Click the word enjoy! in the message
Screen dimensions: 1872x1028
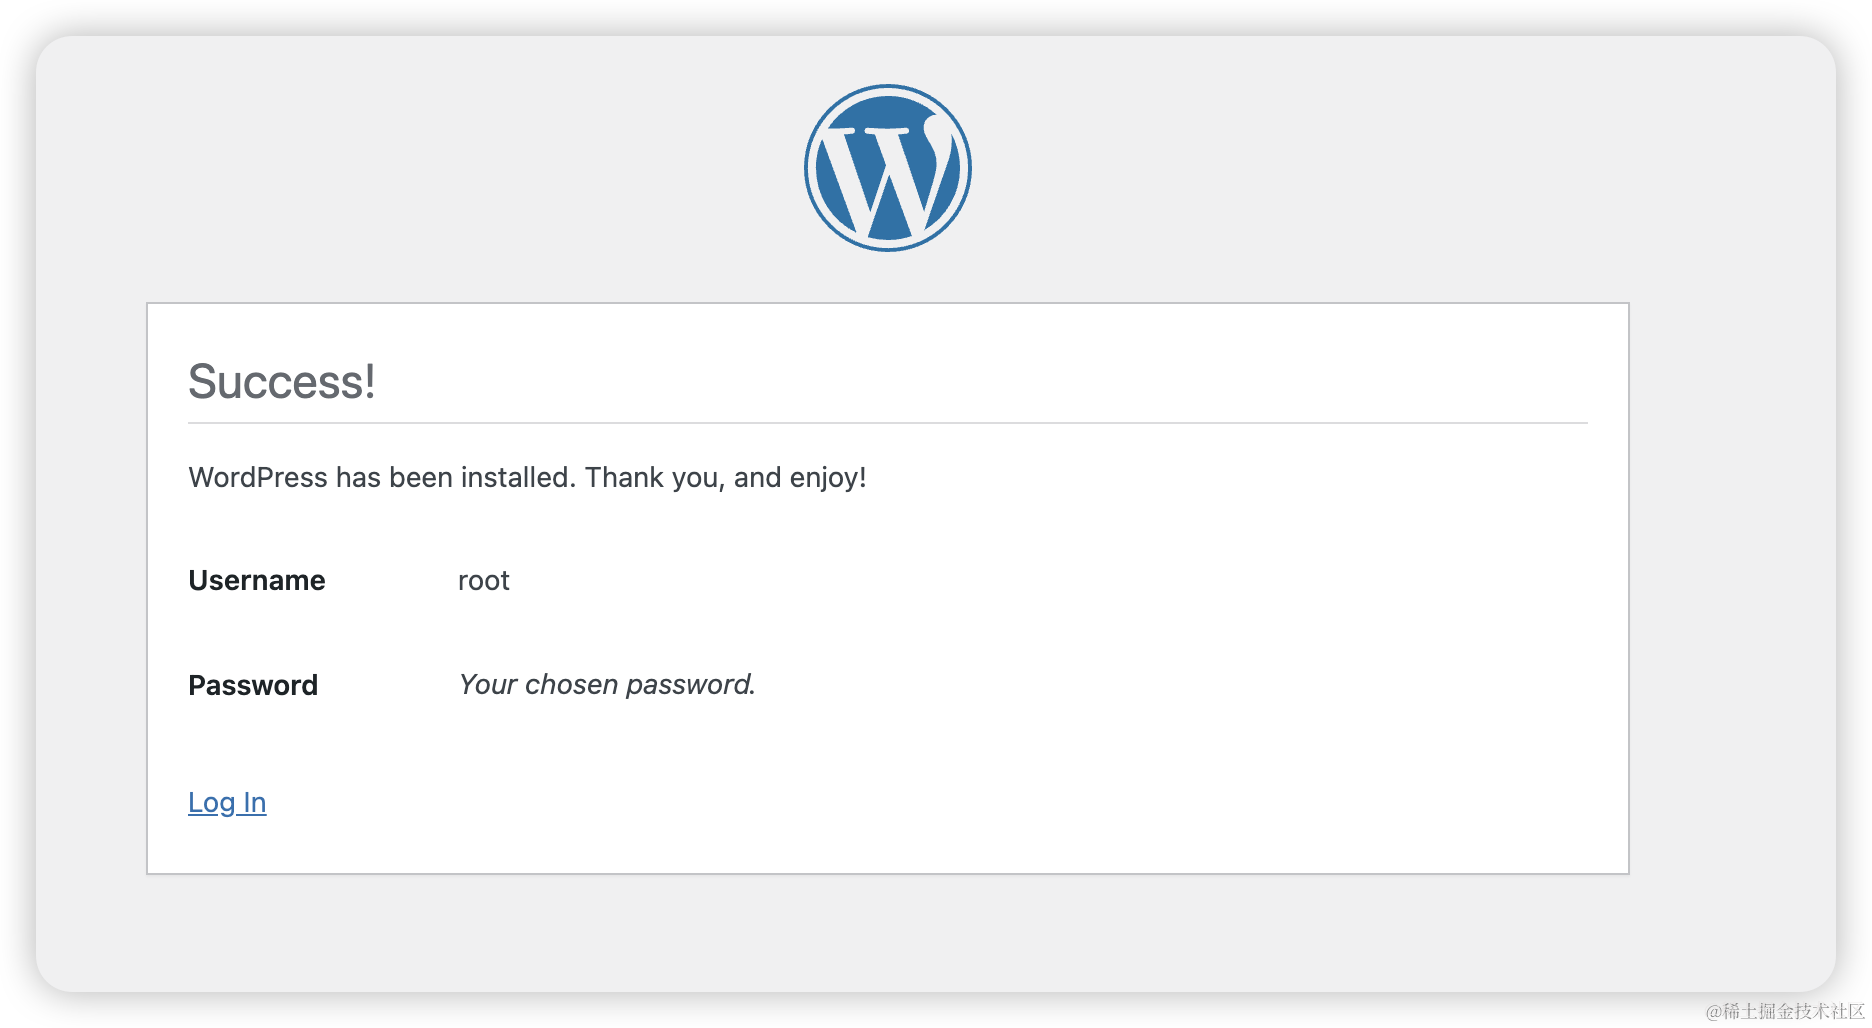[x=828, y=478]
